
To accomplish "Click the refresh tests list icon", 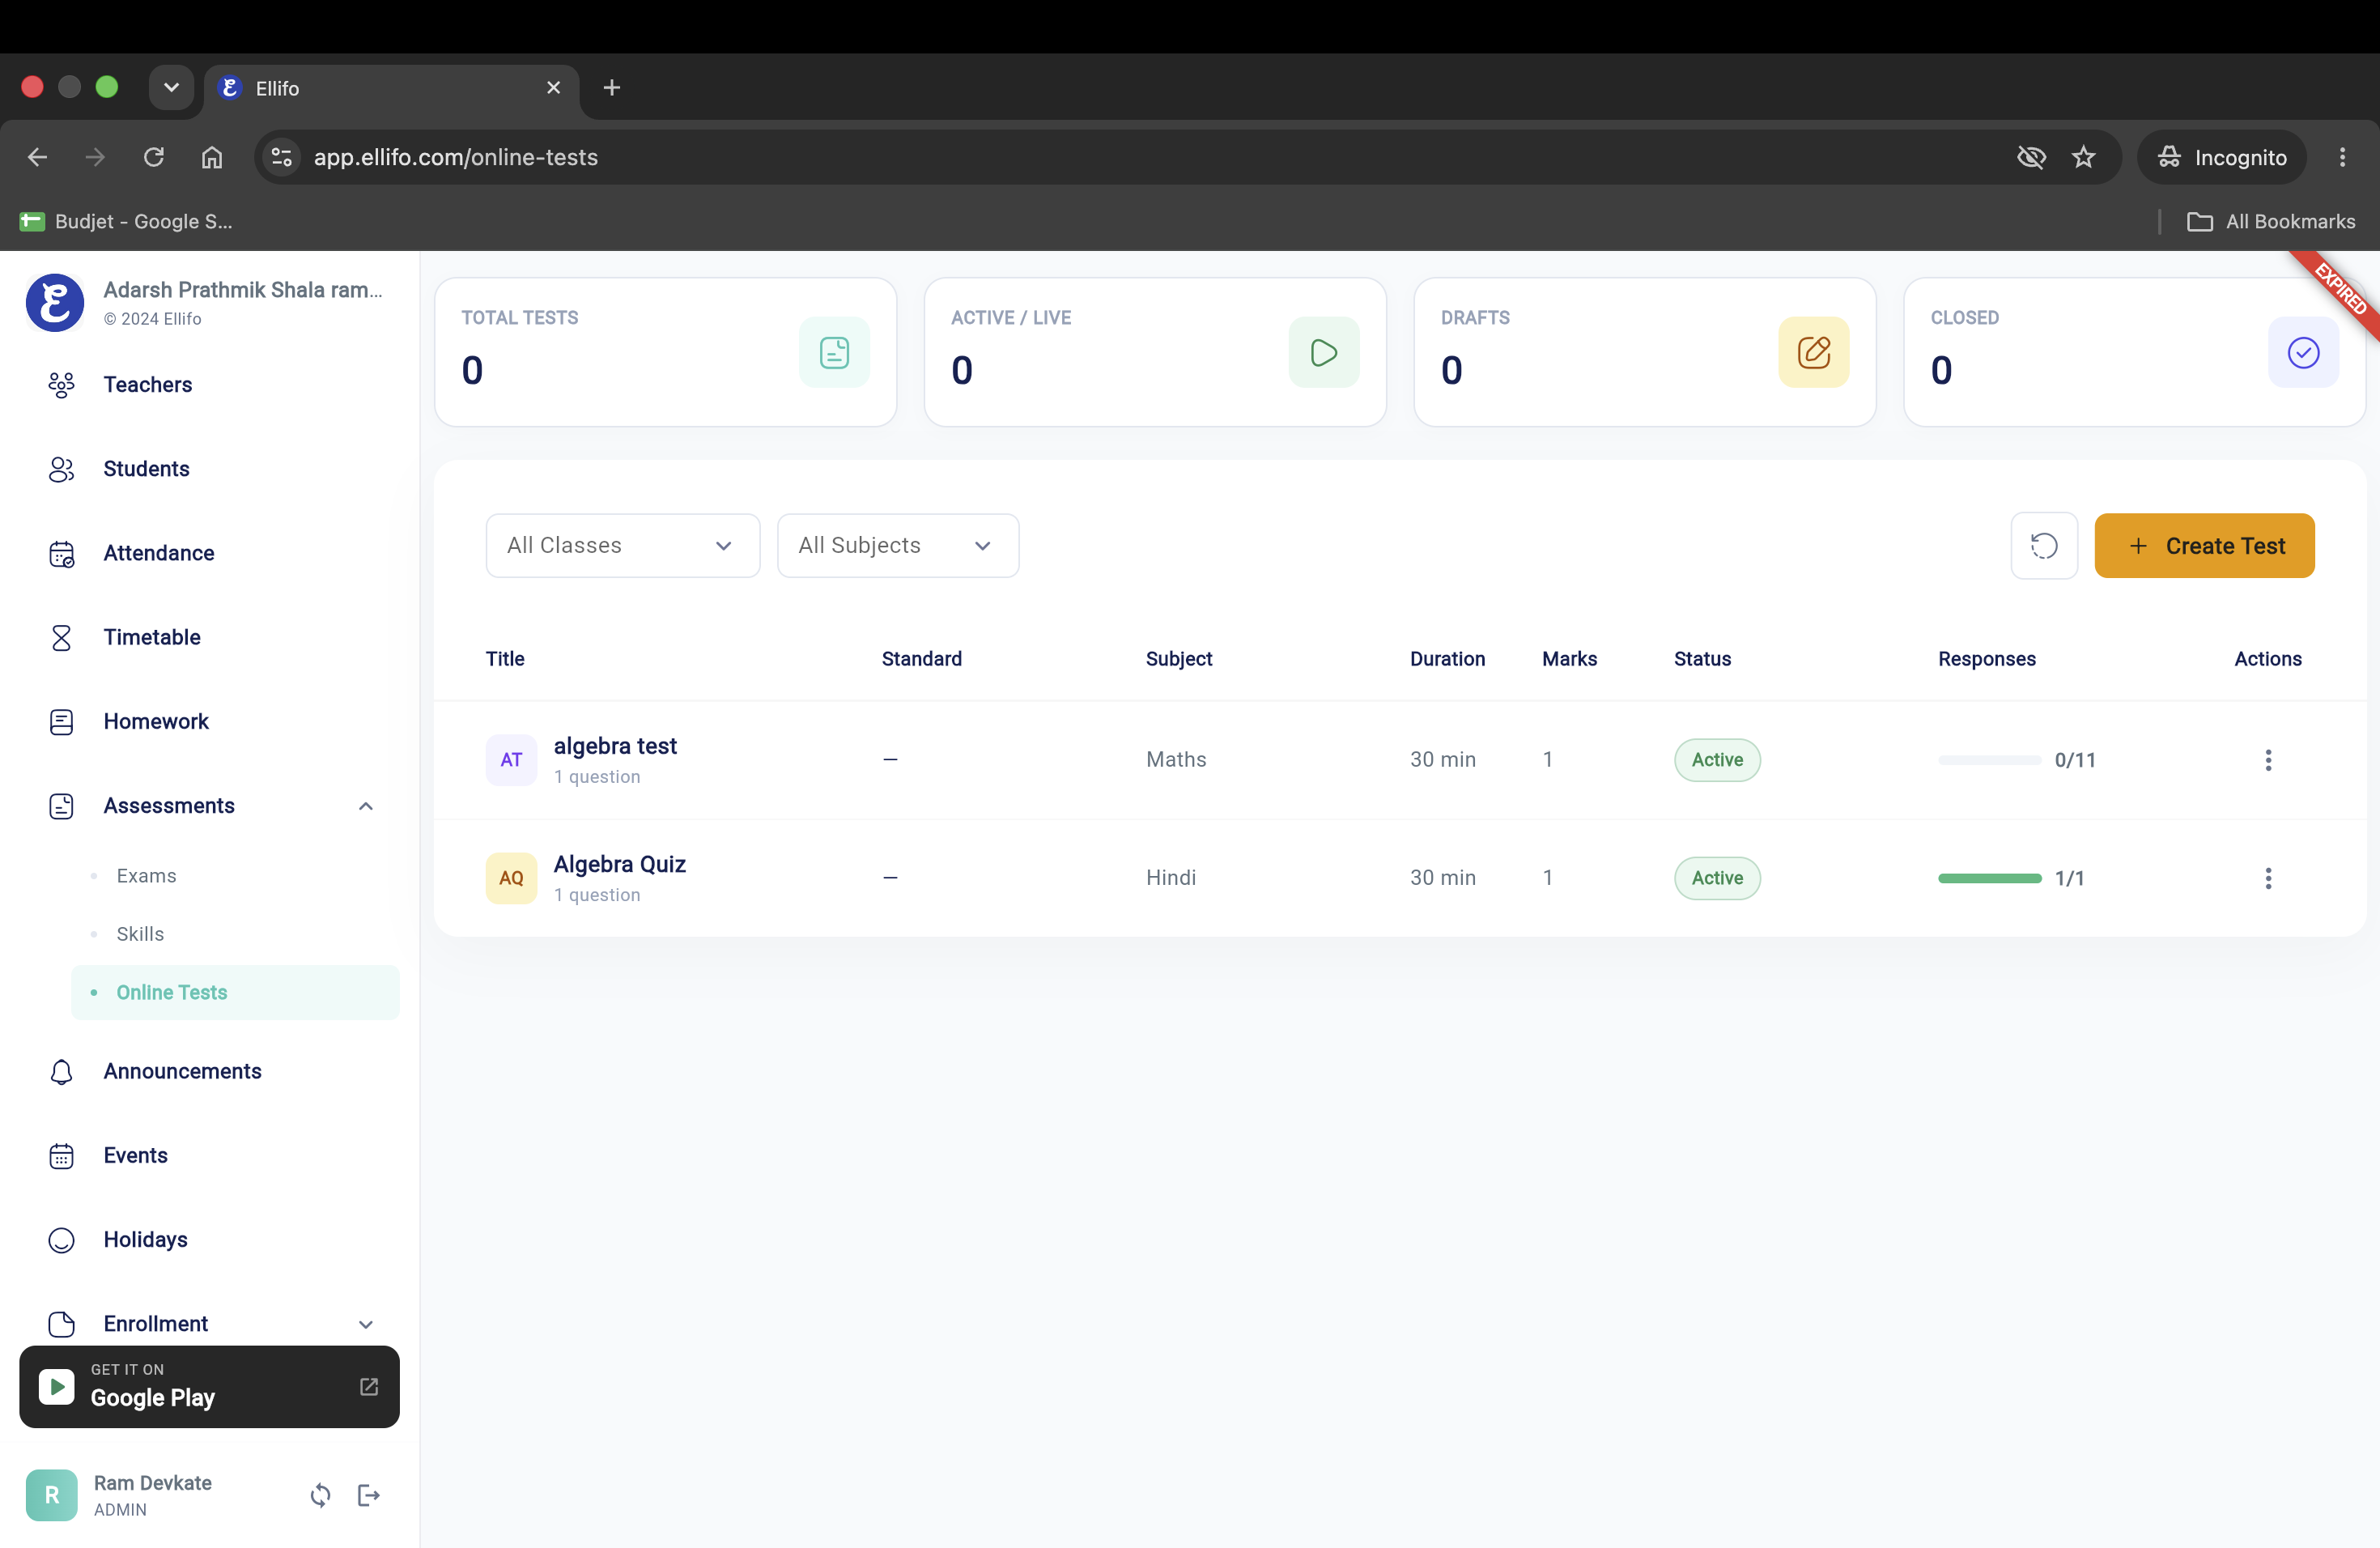I will point(2043,545).
